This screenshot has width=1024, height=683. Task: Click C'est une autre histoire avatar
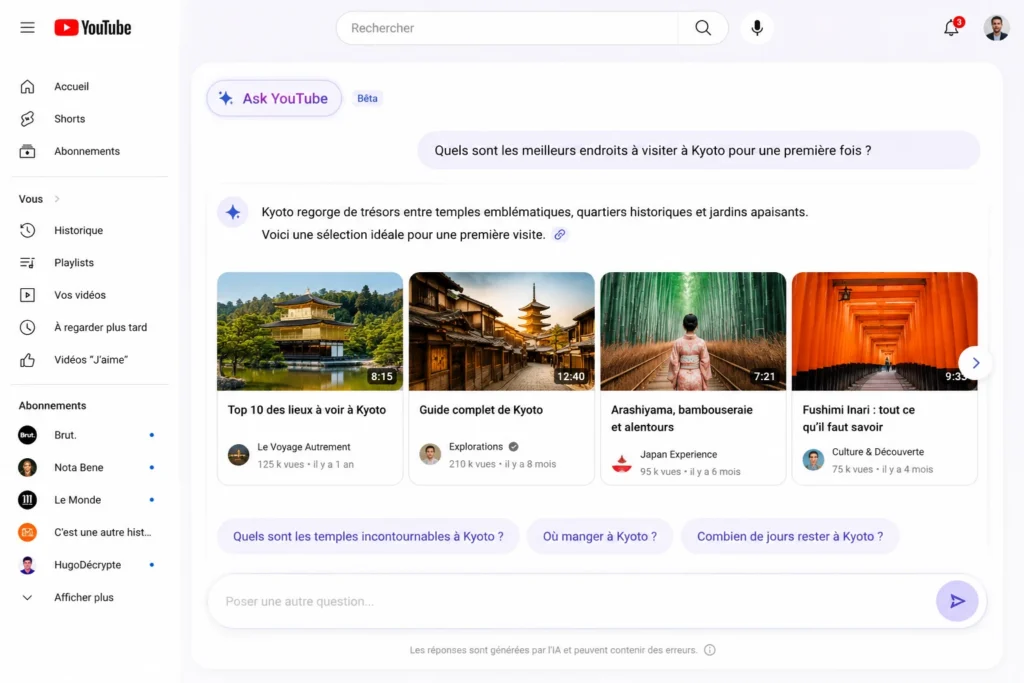[27, 532]
